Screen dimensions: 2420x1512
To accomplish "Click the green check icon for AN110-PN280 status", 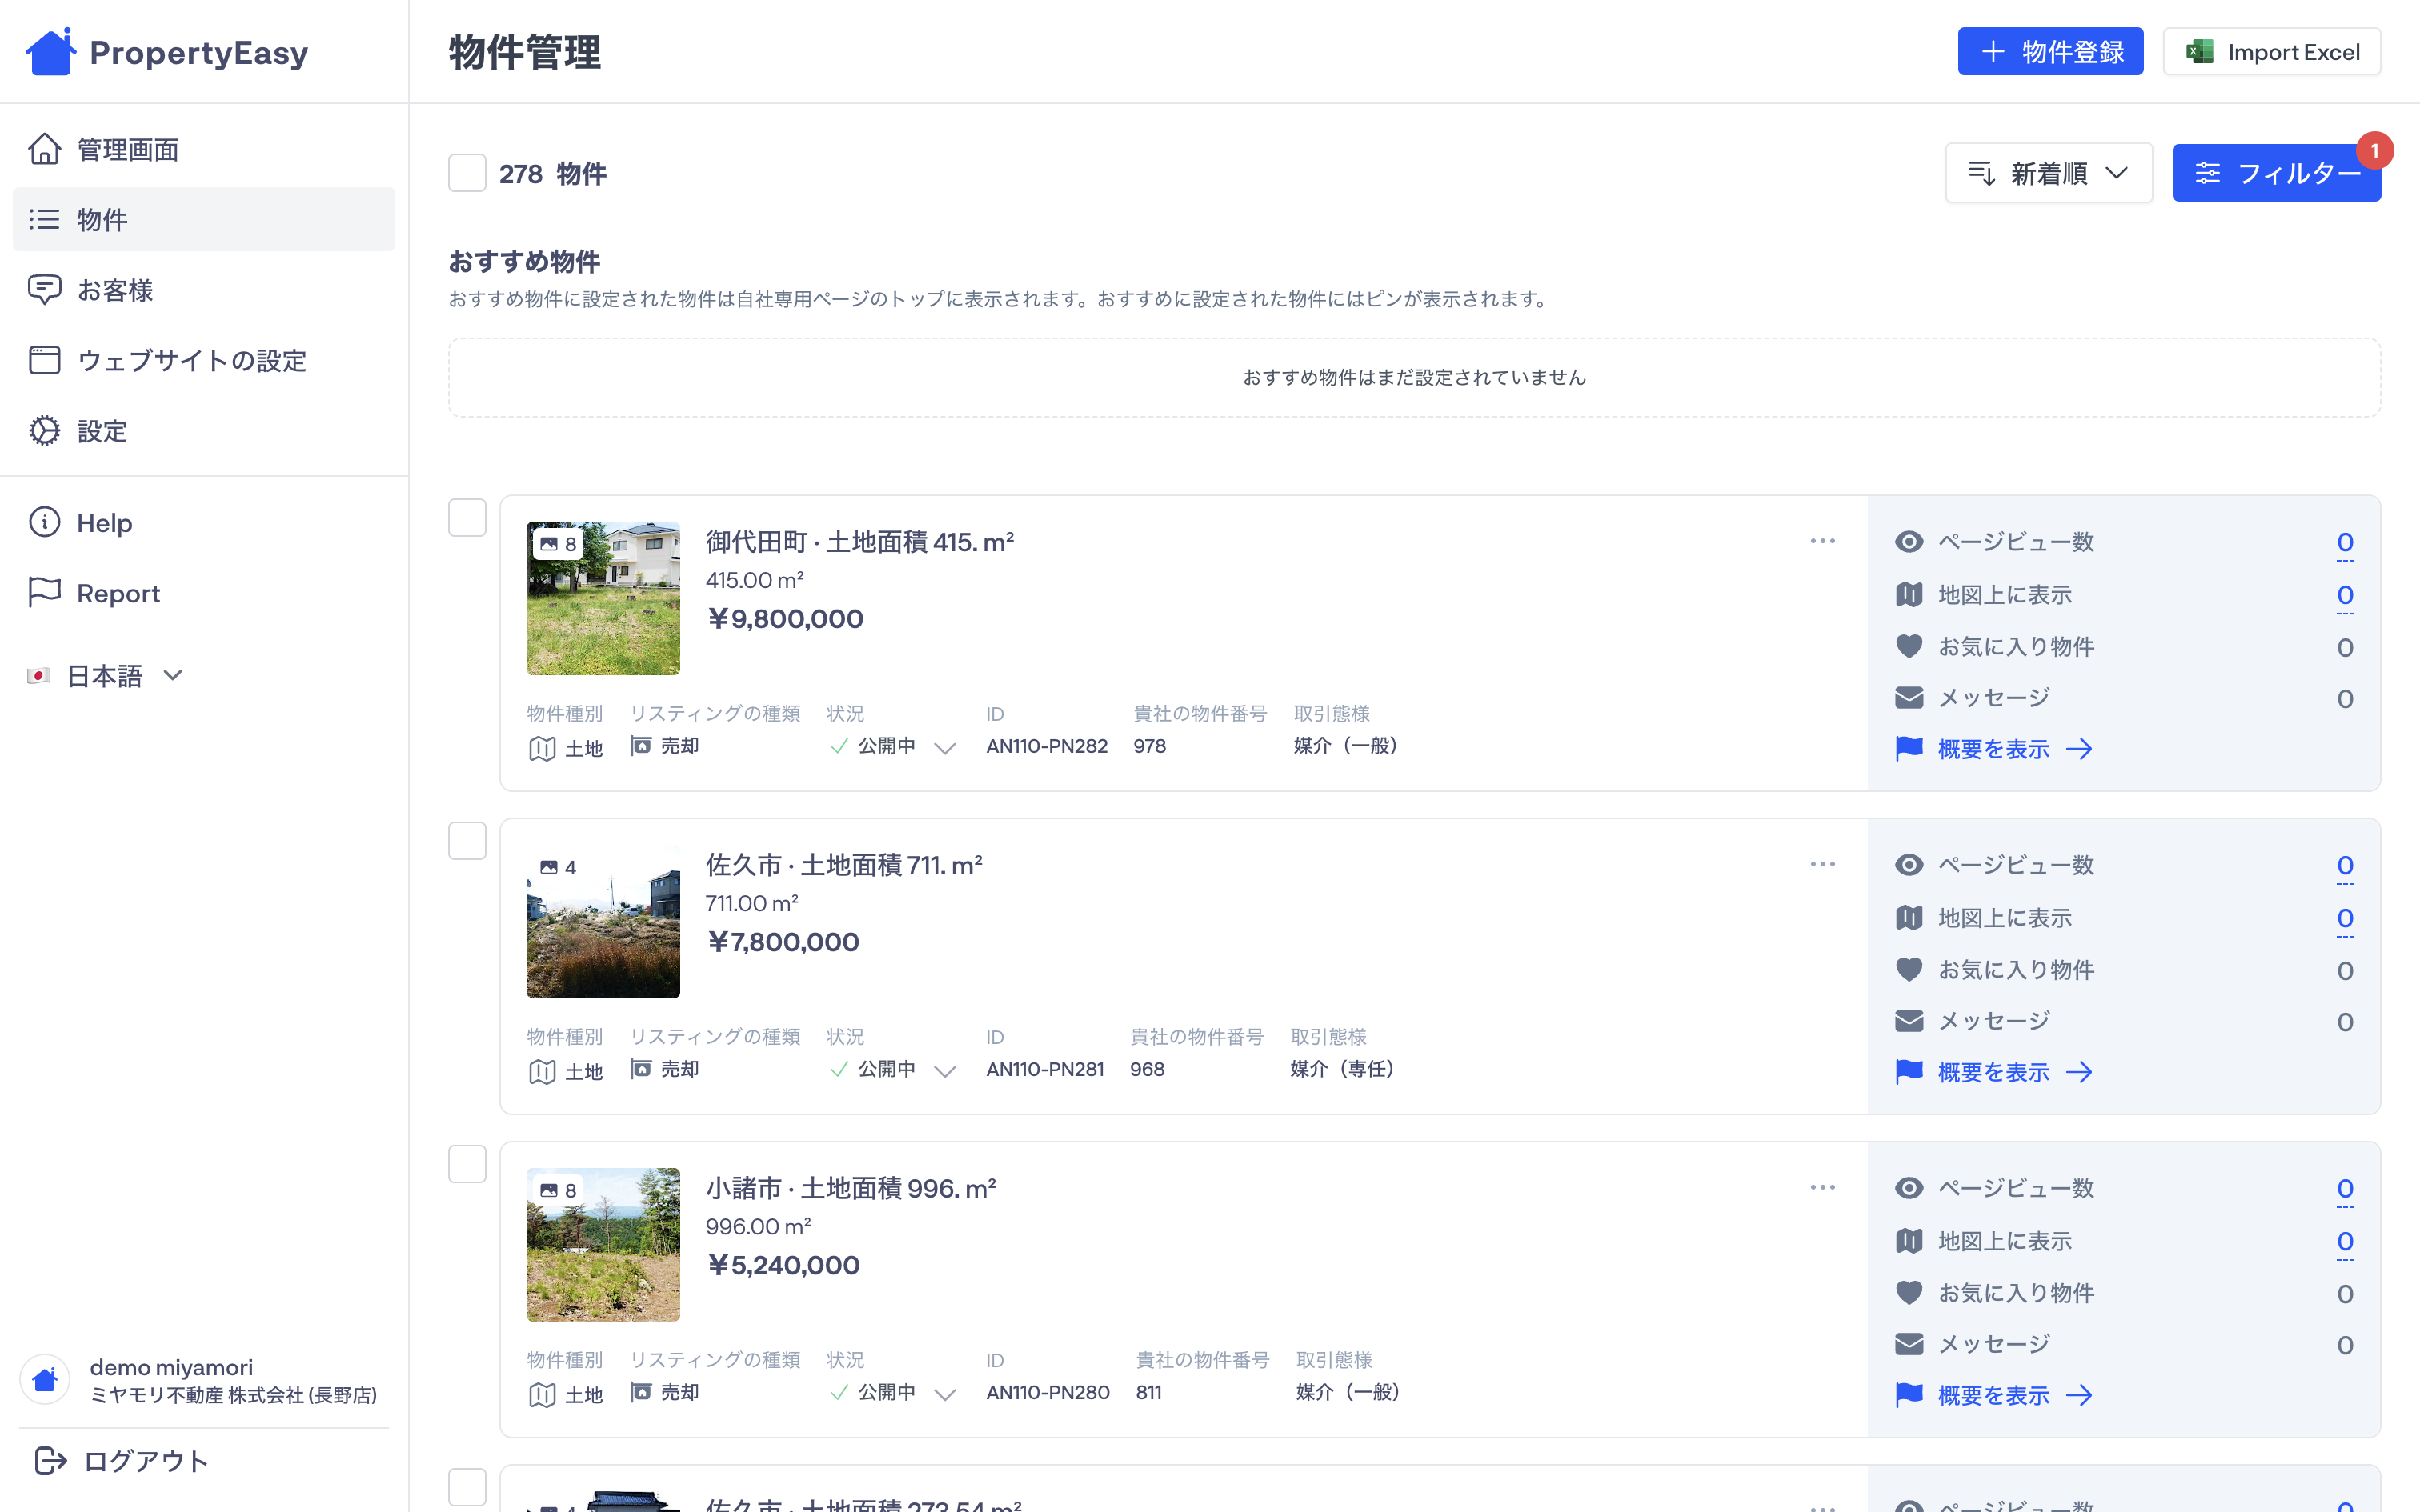I will tap(839, 1392).
